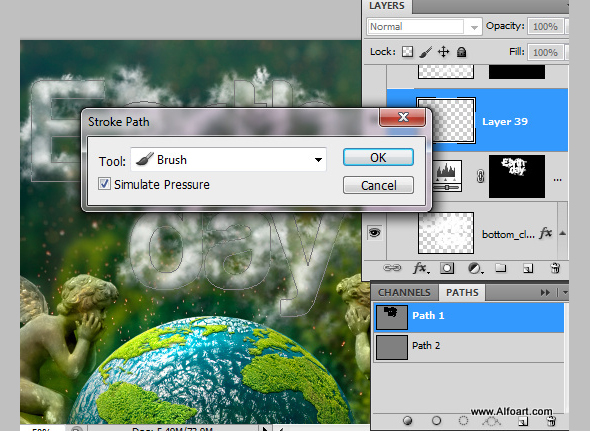
Task: Click the status bar arrow next to Doc info
Action: 265,428
